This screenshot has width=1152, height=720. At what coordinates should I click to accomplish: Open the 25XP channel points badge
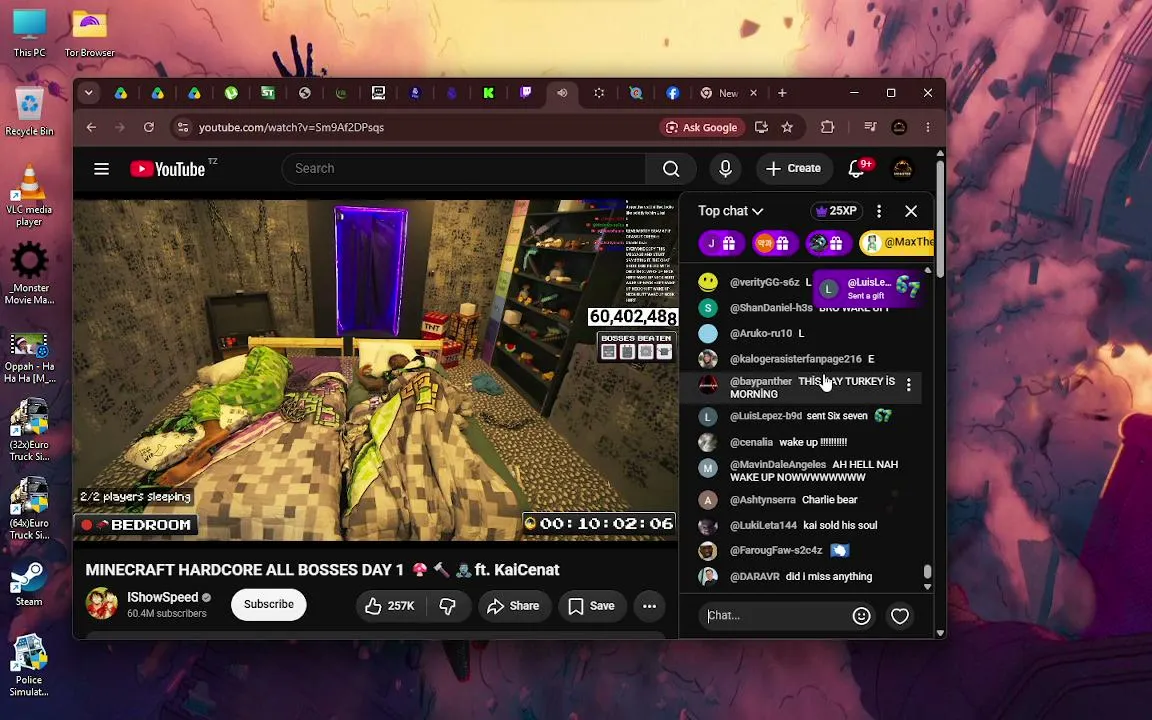(836, 211)
